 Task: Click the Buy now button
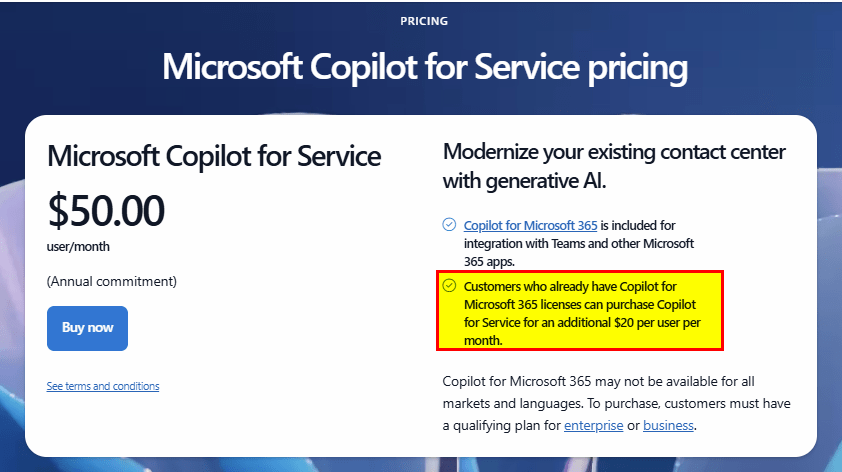coord(87,328)
